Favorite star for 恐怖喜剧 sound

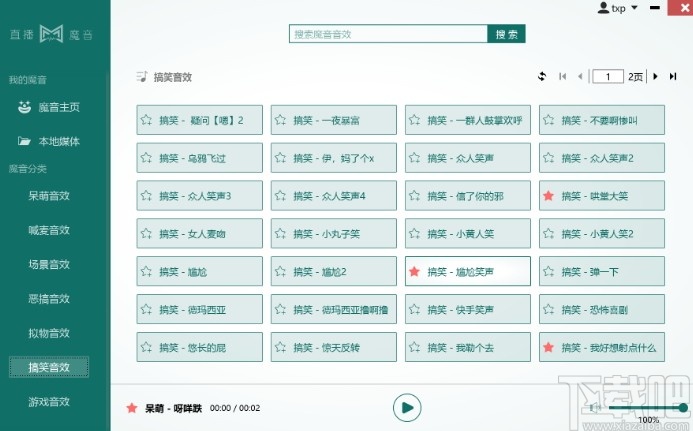coord(548,309)
